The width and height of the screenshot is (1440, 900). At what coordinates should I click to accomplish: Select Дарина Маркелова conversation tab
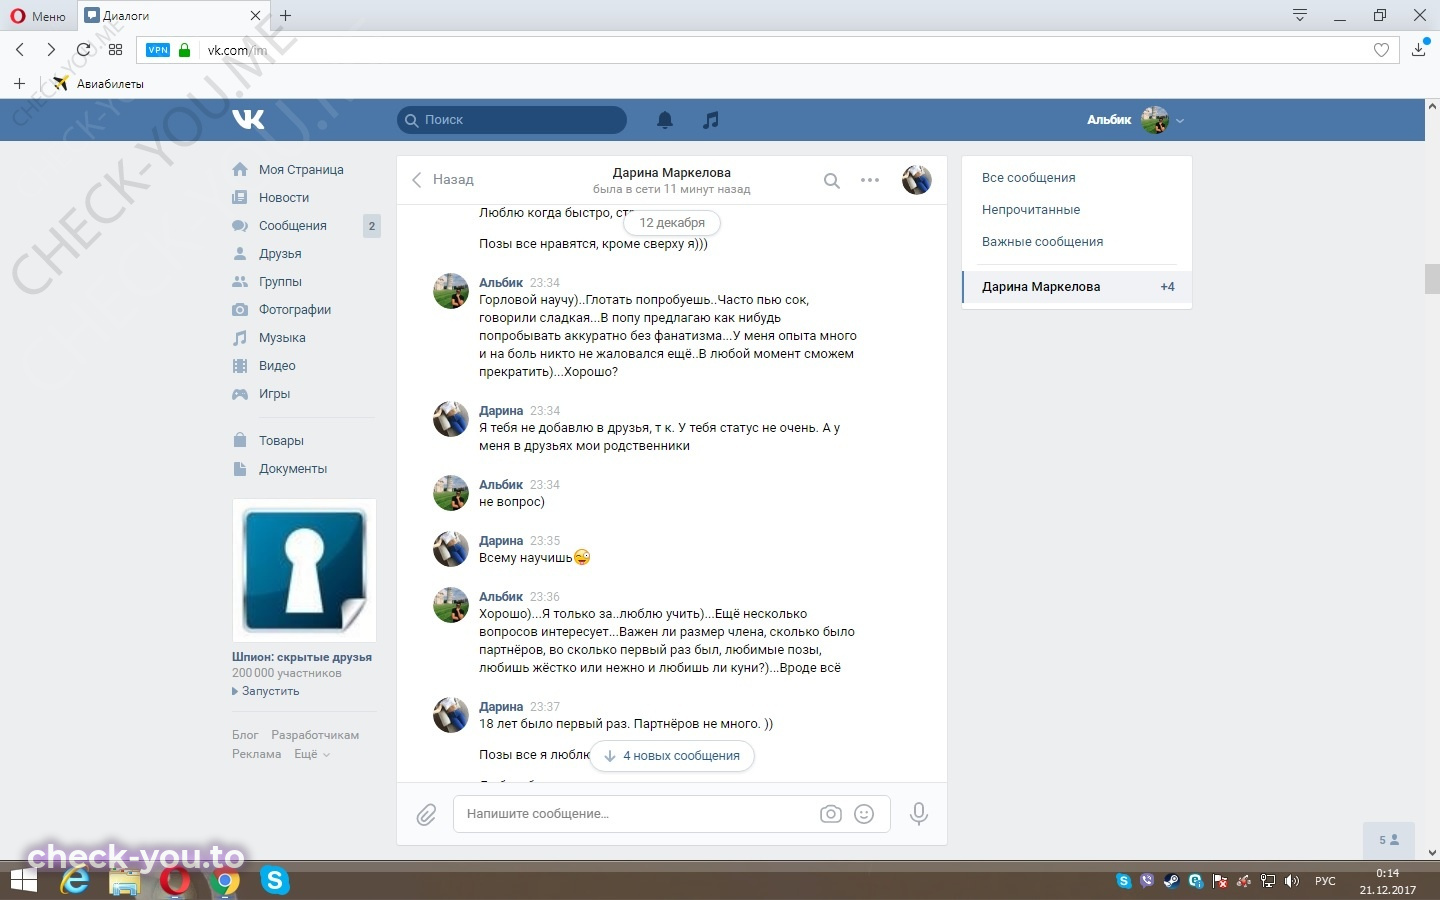[1076, 287]
